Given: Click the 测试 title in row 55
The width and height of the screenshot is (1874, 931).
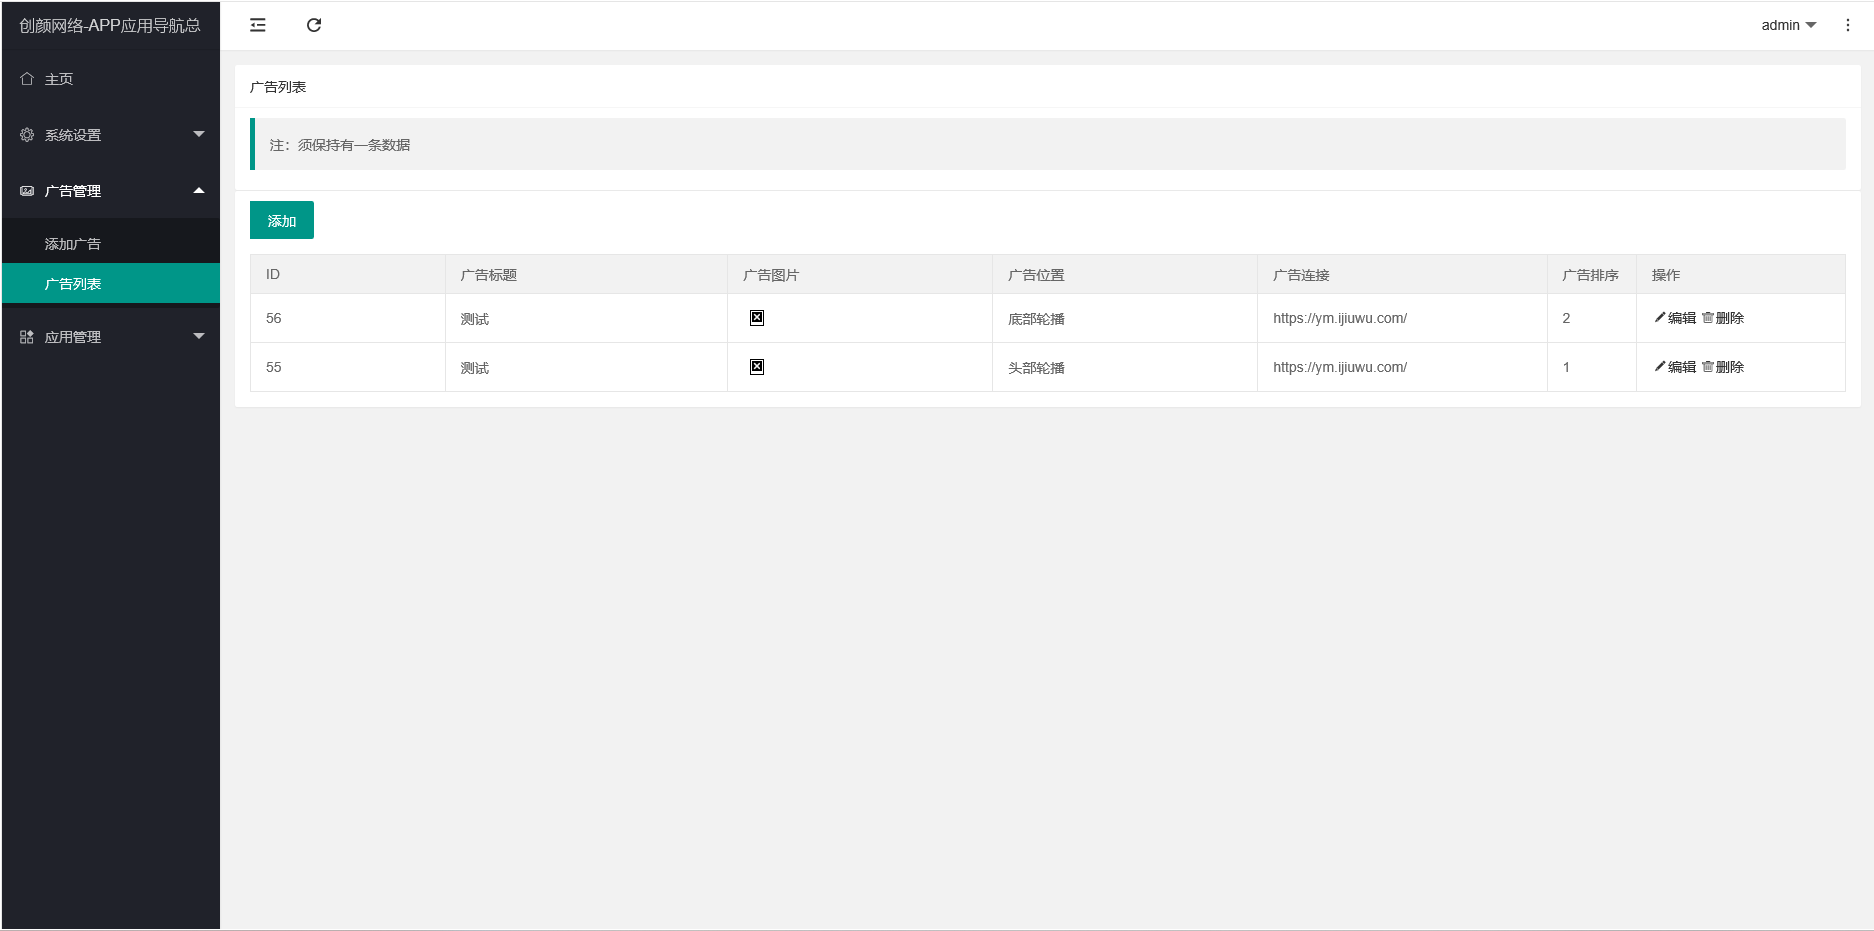Looking at the screenshot, I should tap(475, 368).
